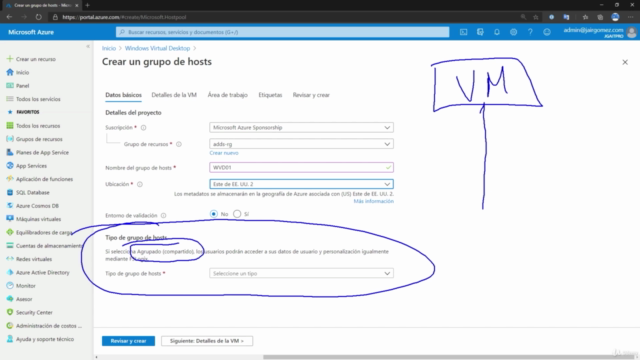This screenshot has height=360, width=640.
Task: Click Monitor in the sidebar
Action: pos(26,286)
